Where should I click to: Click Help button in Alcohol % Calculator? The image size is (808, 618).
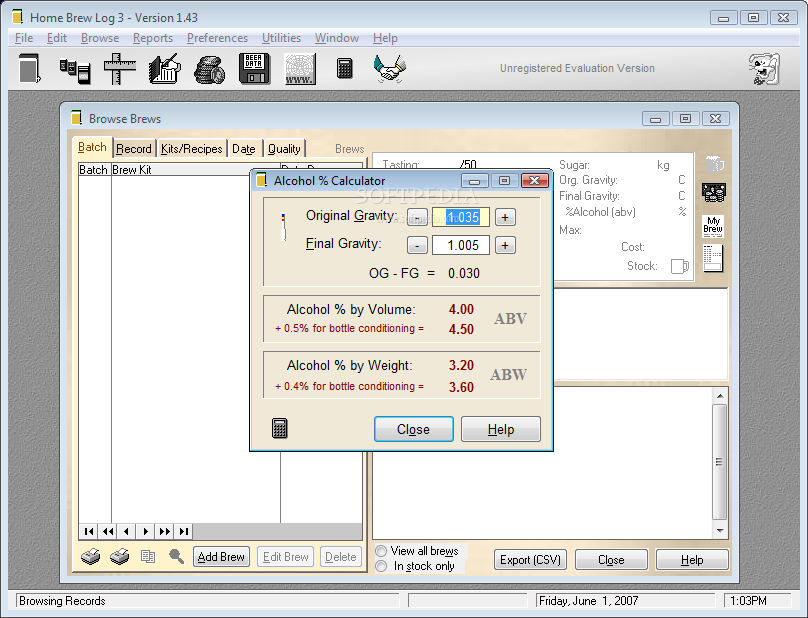[501, 429]
